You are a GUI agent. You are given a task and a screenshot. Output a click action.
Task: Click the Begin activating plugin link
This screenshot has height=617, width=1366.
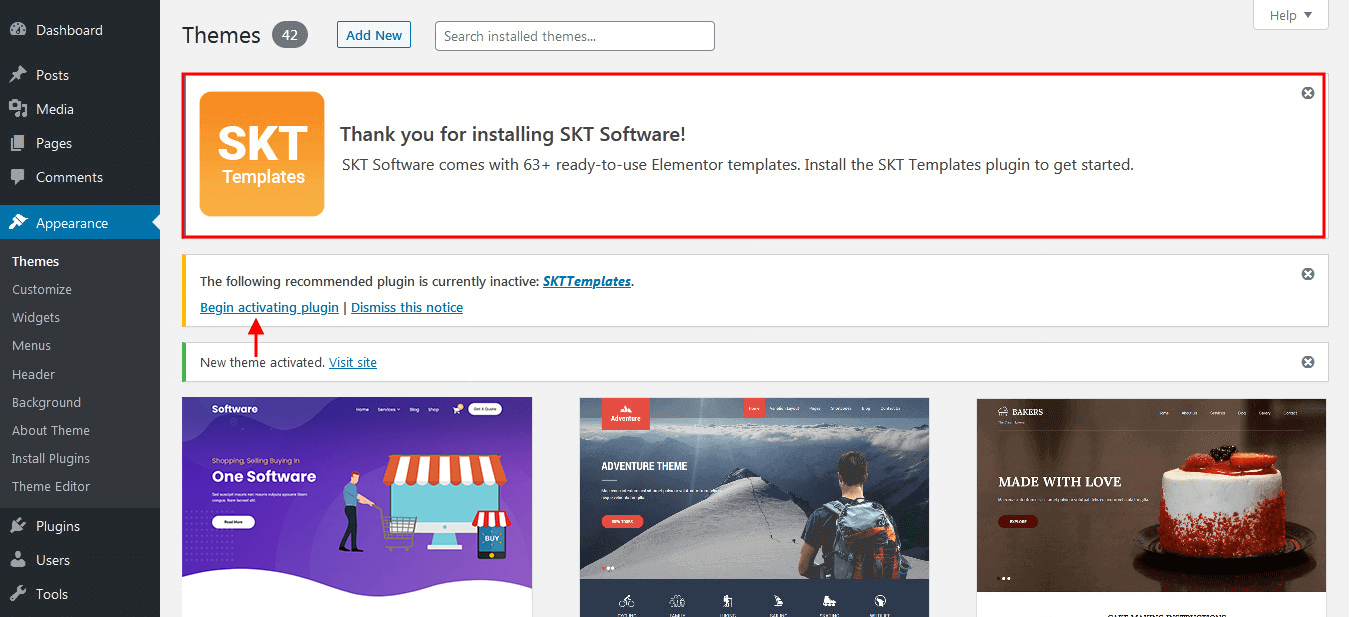(x=269, y=307)
